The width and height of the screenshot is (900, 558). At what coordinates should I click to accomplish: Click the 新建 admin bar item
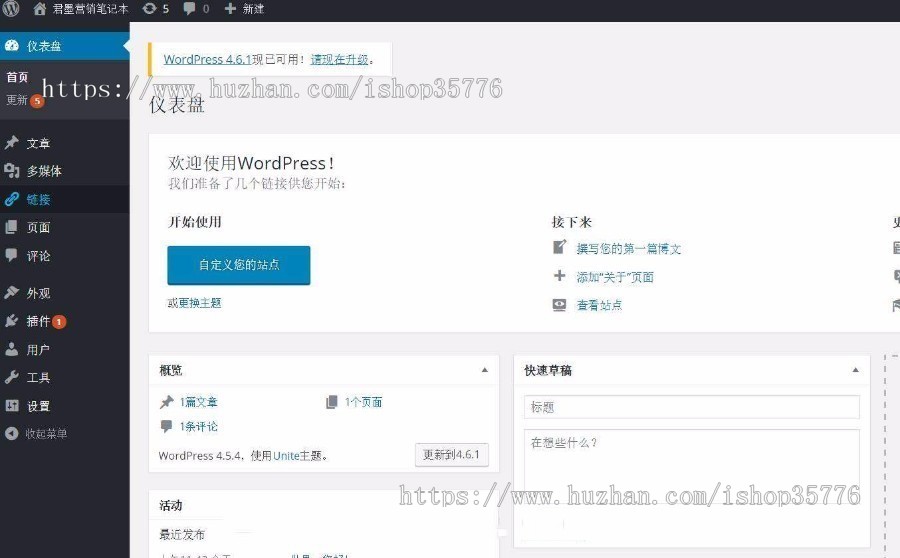coord(253,9)
